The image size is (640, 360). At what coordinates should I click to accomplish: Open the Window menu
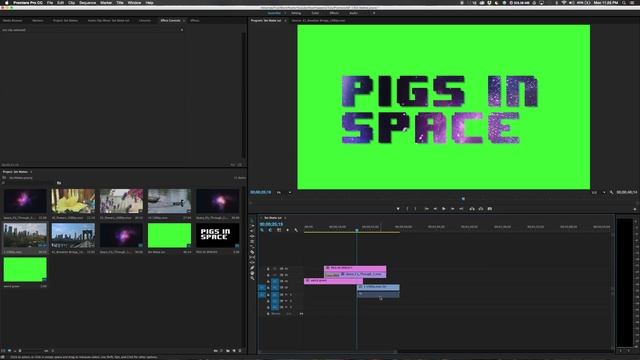tap(134, 2)
